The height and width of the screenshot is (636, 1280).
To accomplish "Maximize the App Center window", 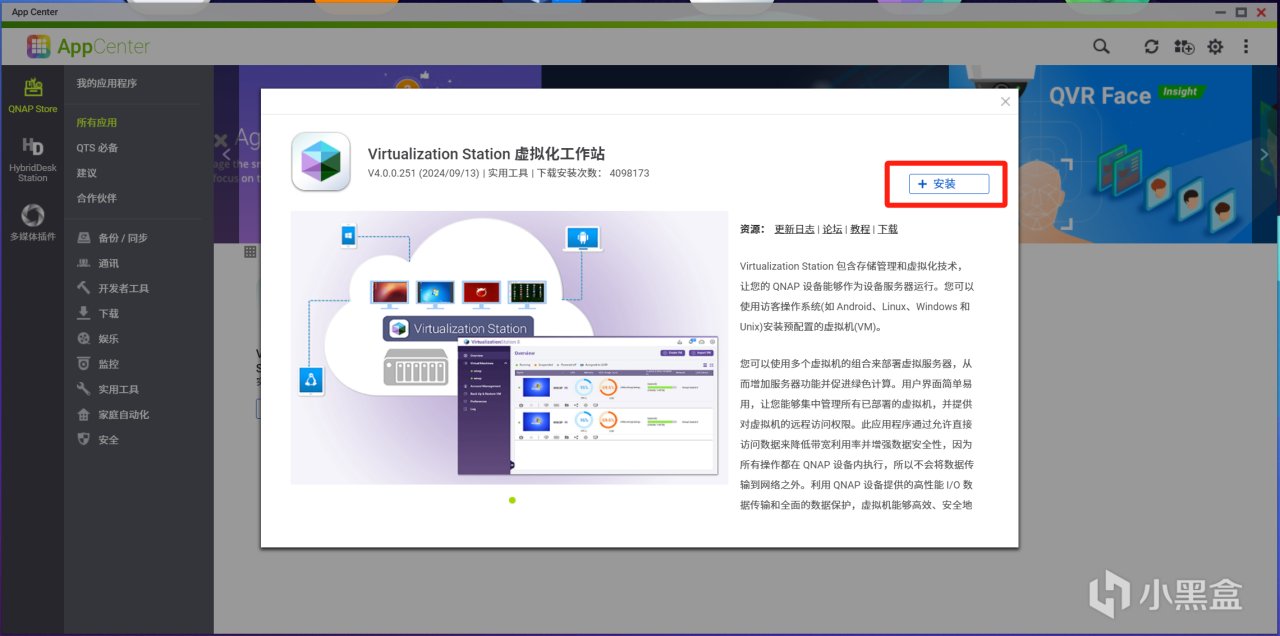I will pos(1241,12).
